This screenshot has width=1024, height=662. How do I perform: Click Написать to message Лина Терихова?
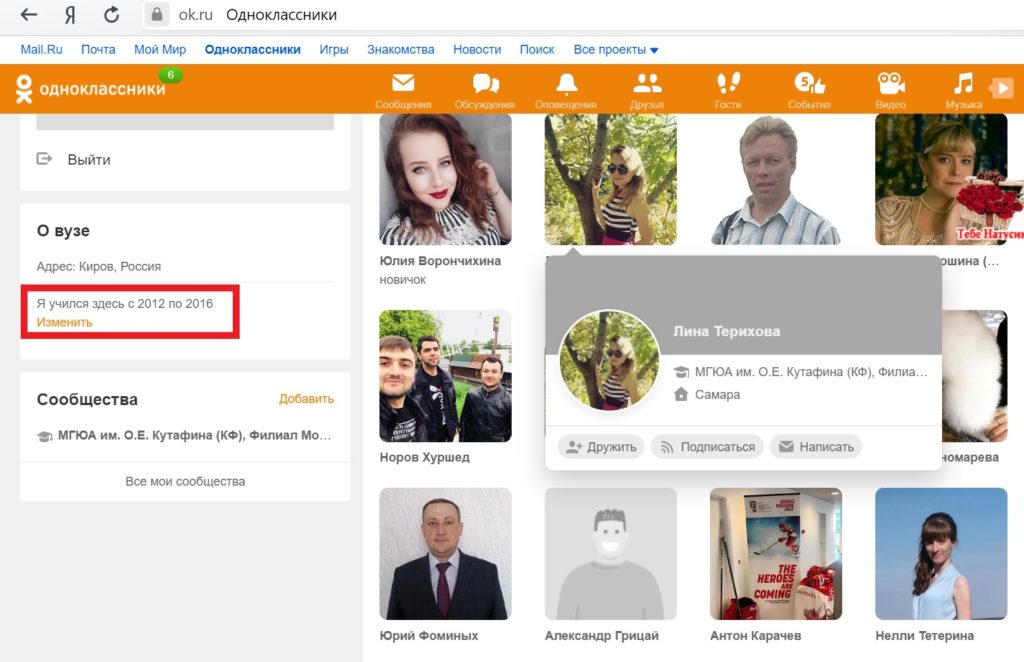tap(816, 447)
